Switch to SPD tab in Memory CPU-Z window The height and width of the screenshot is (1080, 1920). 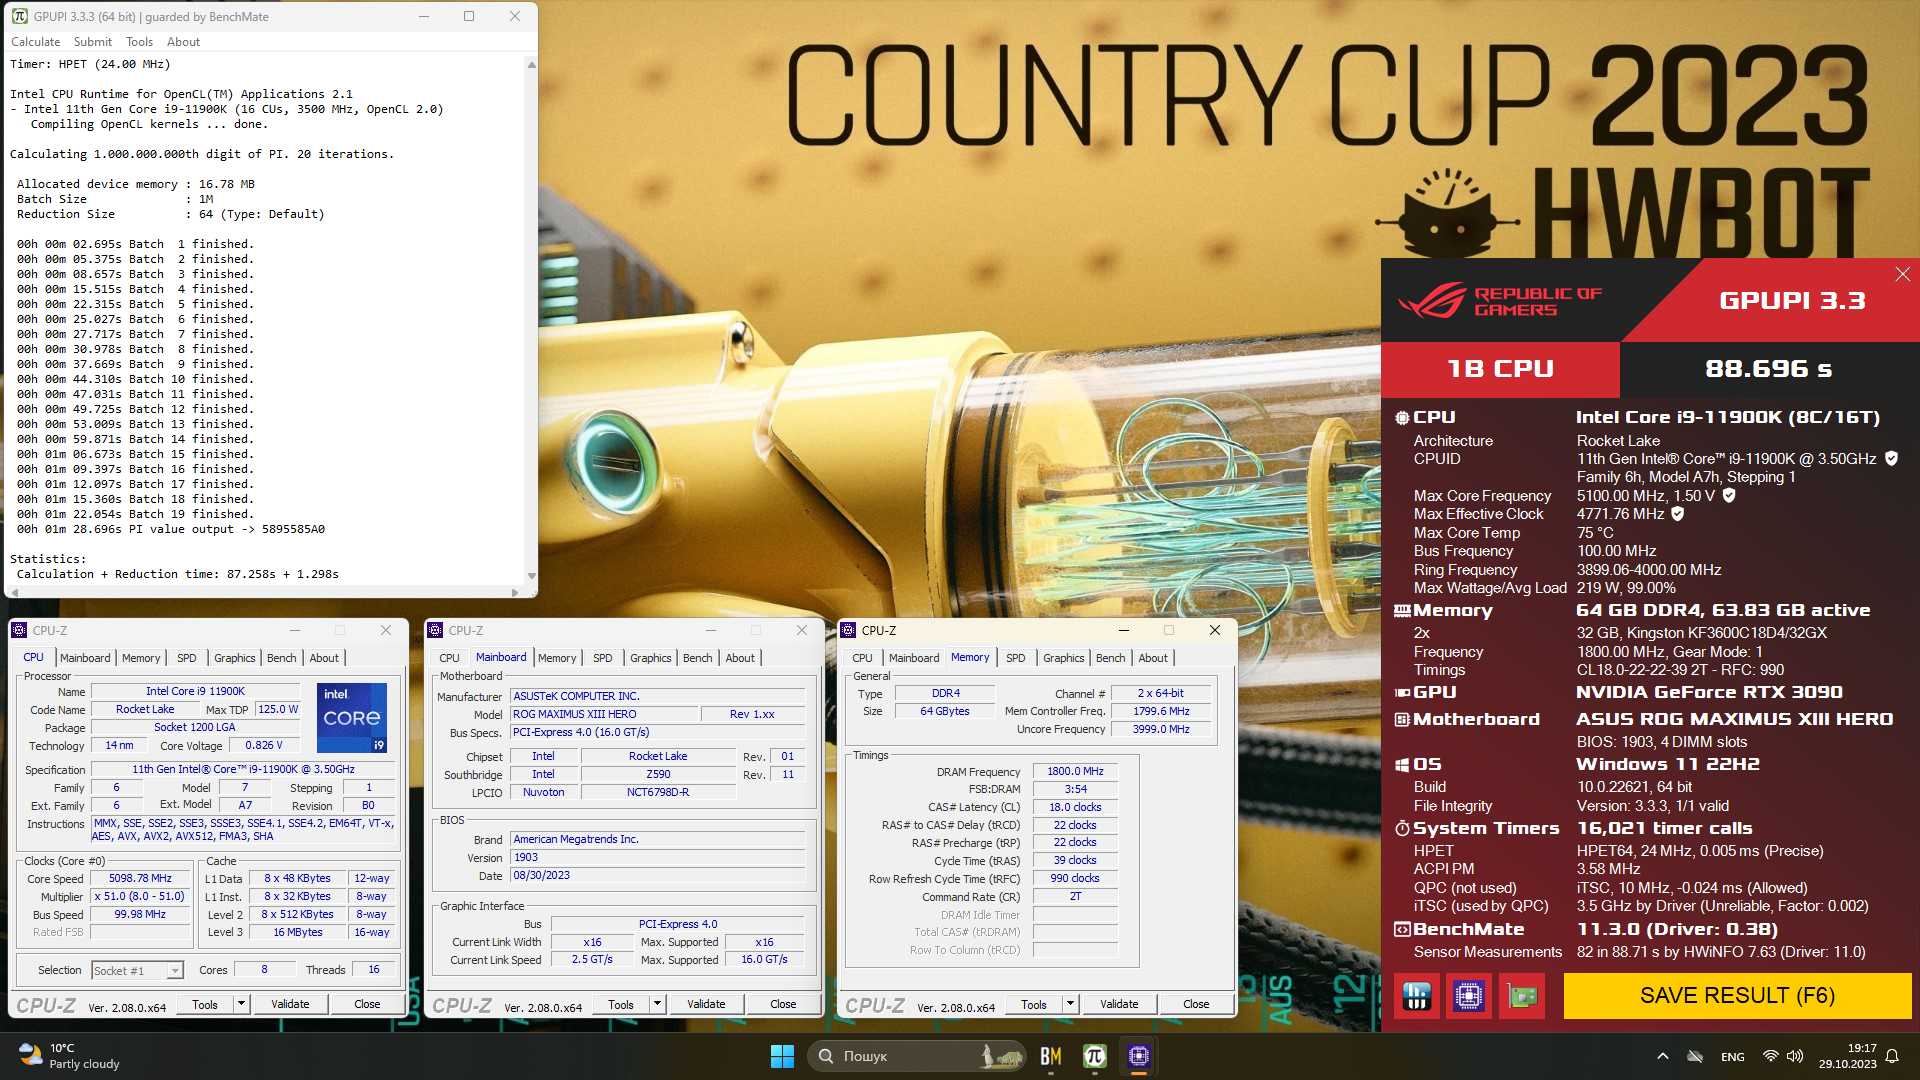coord(1015,658)
